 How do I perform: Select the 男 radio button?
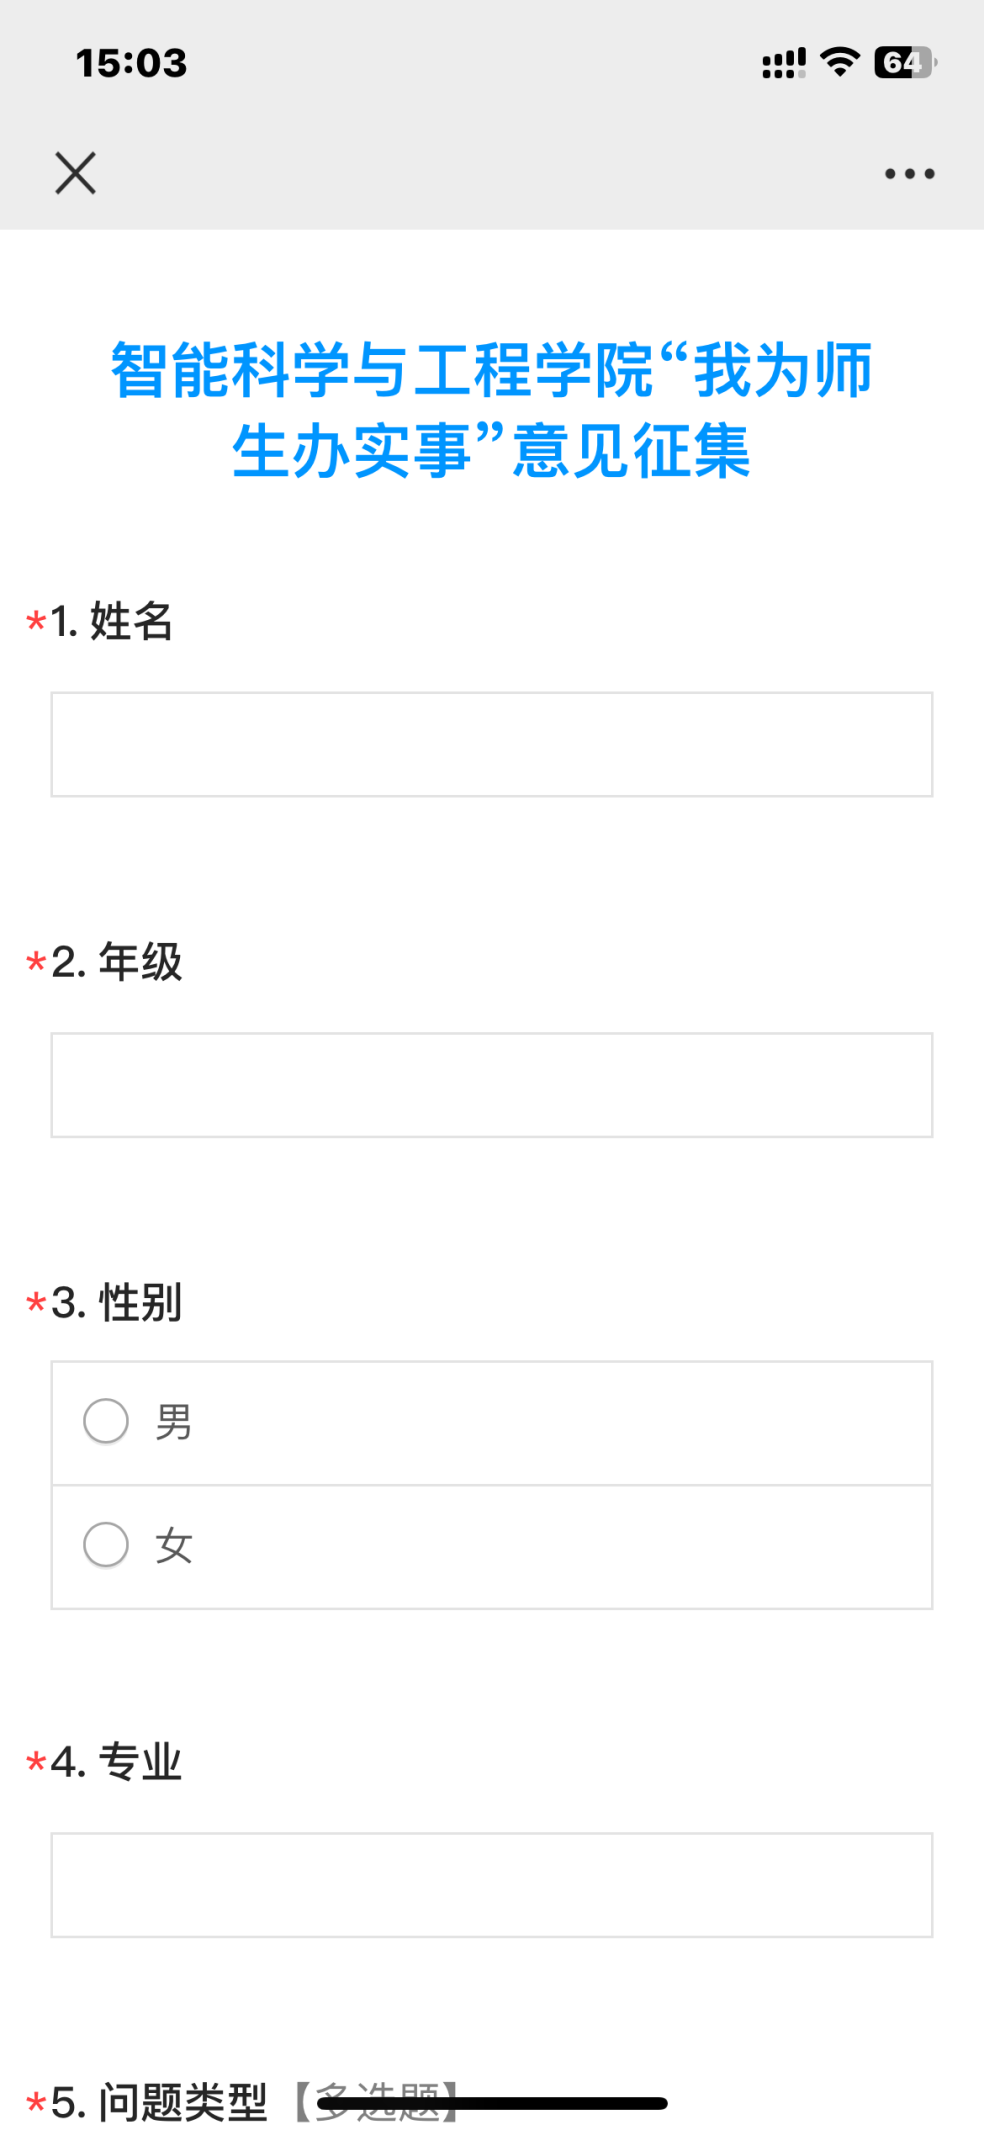106,1421
